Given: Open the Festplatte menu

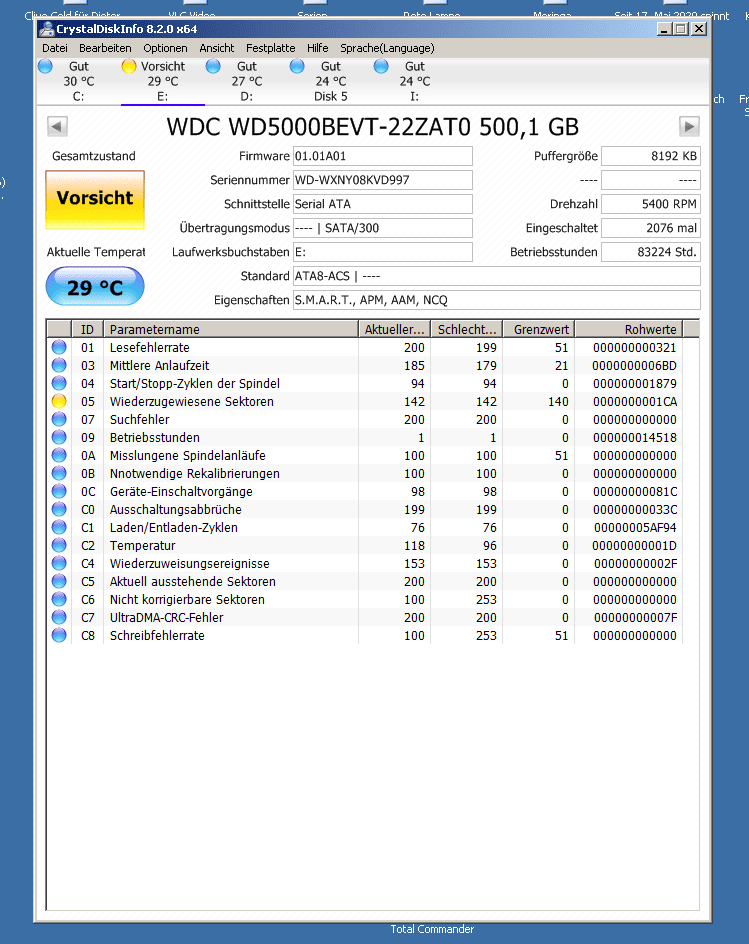Looking at the screenshot, I should (270, 48).
